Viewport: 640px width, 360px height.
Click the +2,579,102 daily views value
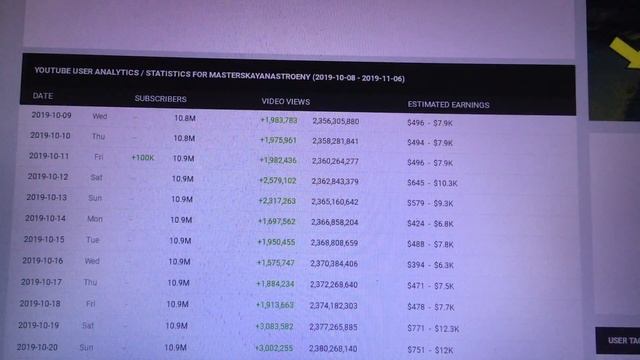tap(278, 180)
